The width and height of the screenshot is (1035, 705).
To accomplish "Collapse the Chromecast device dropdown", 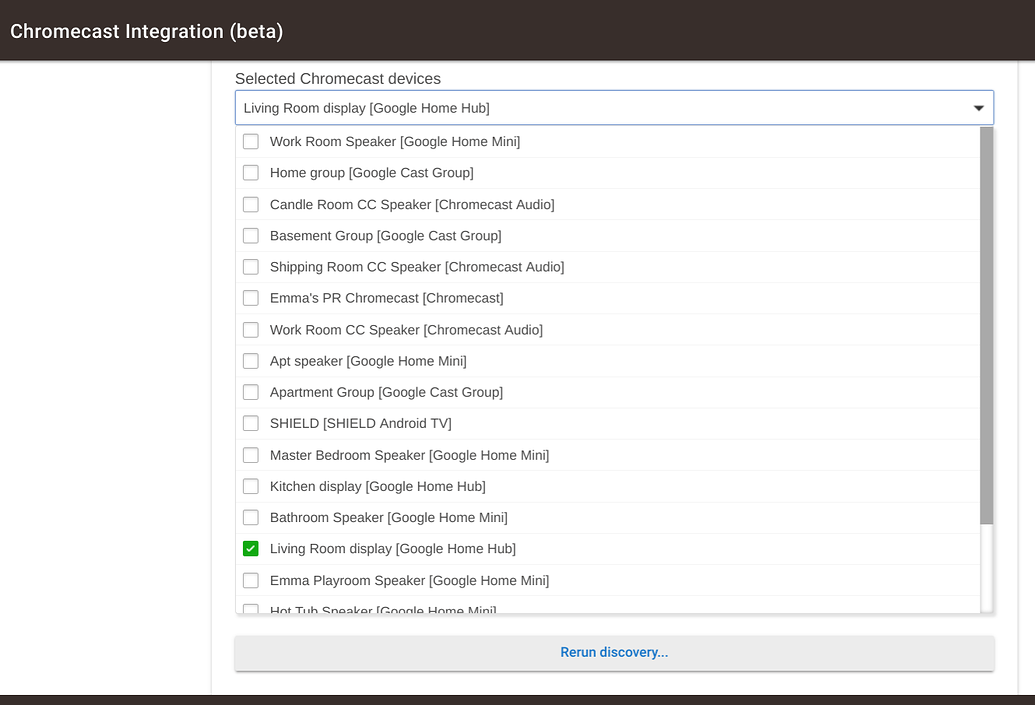I will point(978,107).
